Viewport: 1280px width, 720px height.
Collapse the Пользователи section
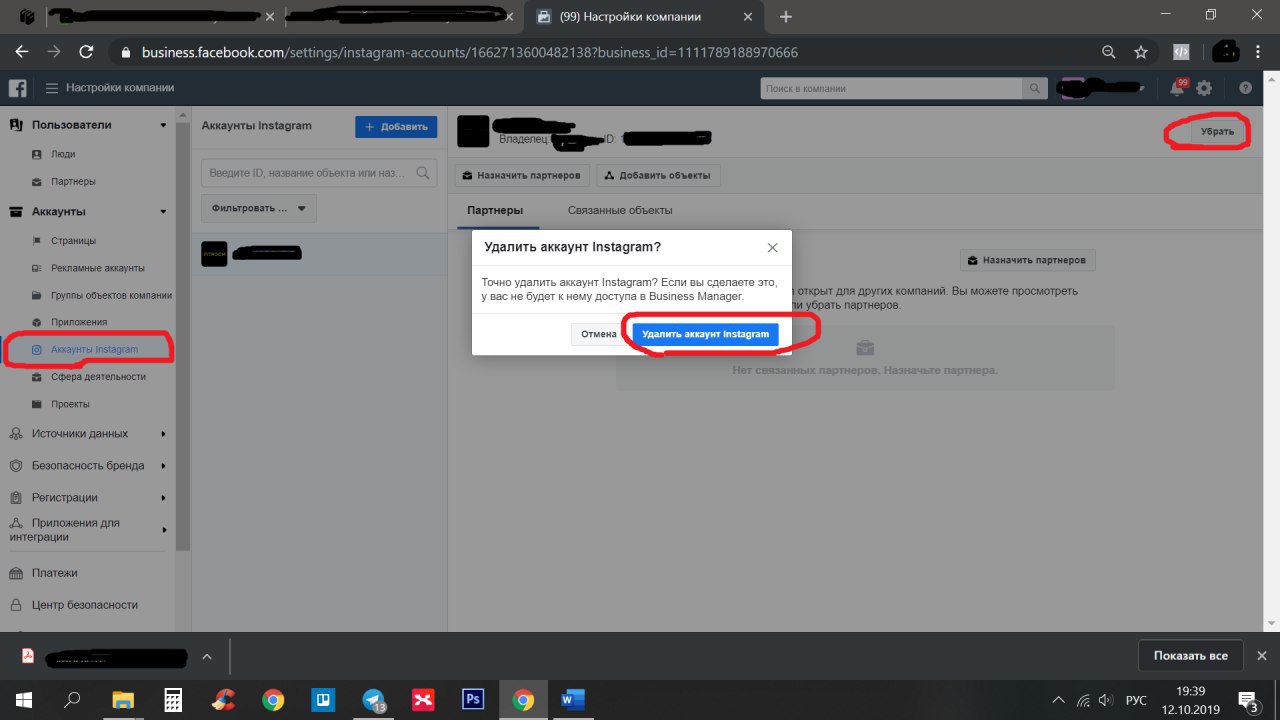[x=164, y=125]
